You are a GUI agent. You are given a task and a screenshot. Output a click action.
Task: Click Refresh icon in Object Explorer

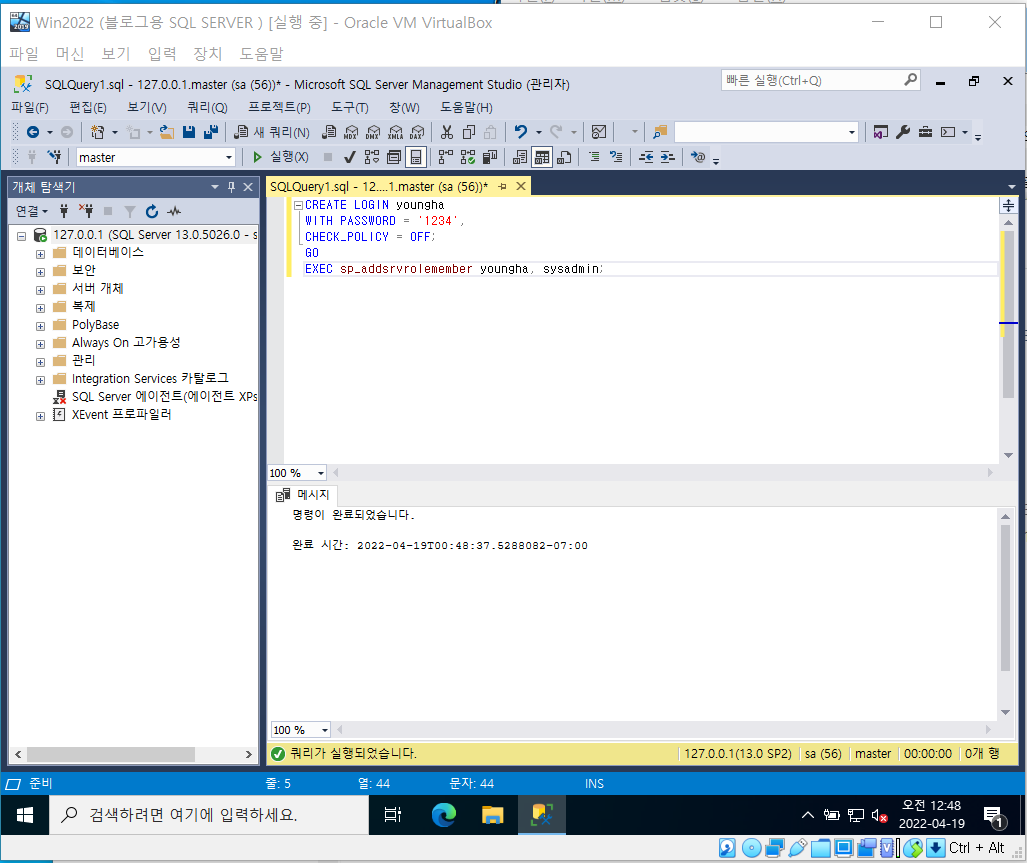tap(152, 211)
